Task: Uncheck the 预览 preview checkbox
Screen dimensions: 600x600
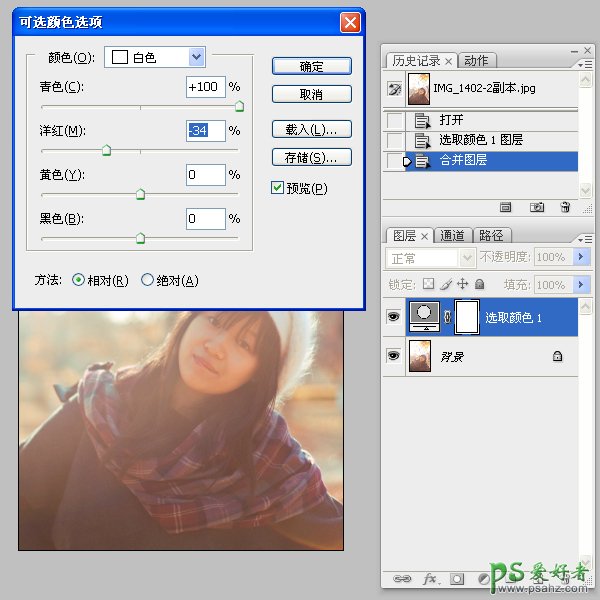Action: (277, 187)
